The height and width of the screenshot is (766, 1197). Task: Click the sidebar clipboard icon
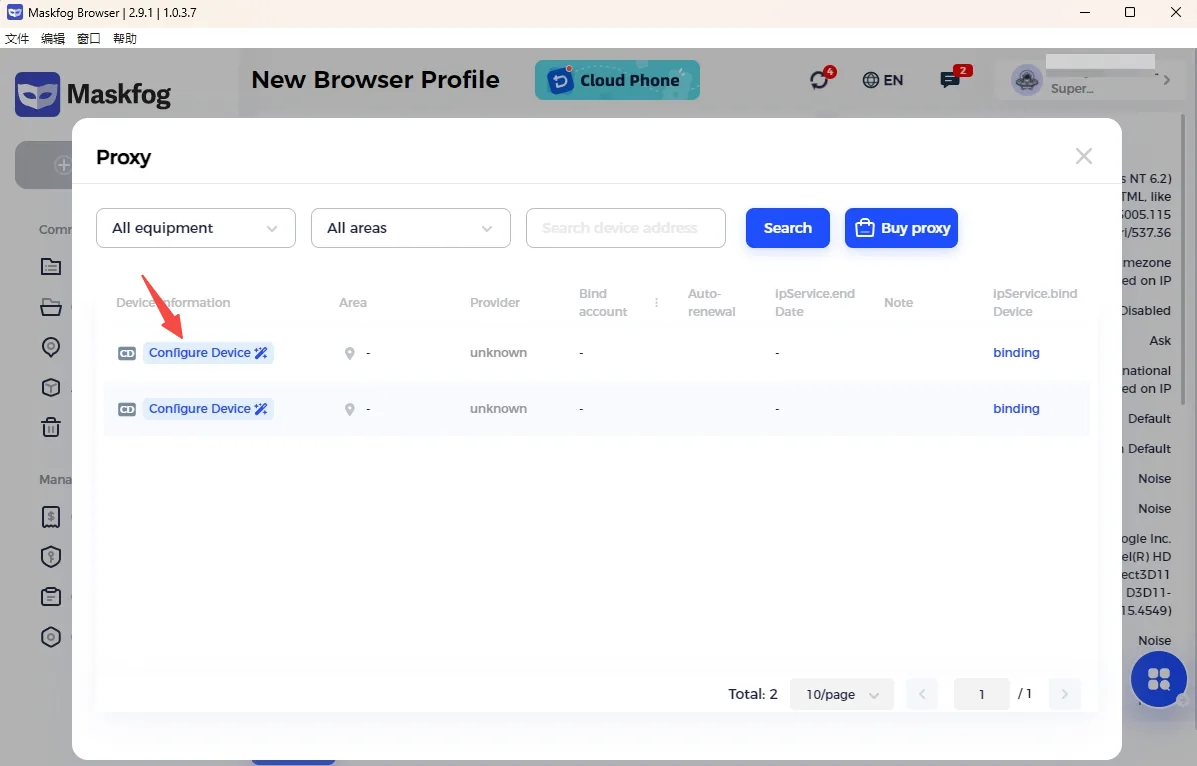pos(51,596)
